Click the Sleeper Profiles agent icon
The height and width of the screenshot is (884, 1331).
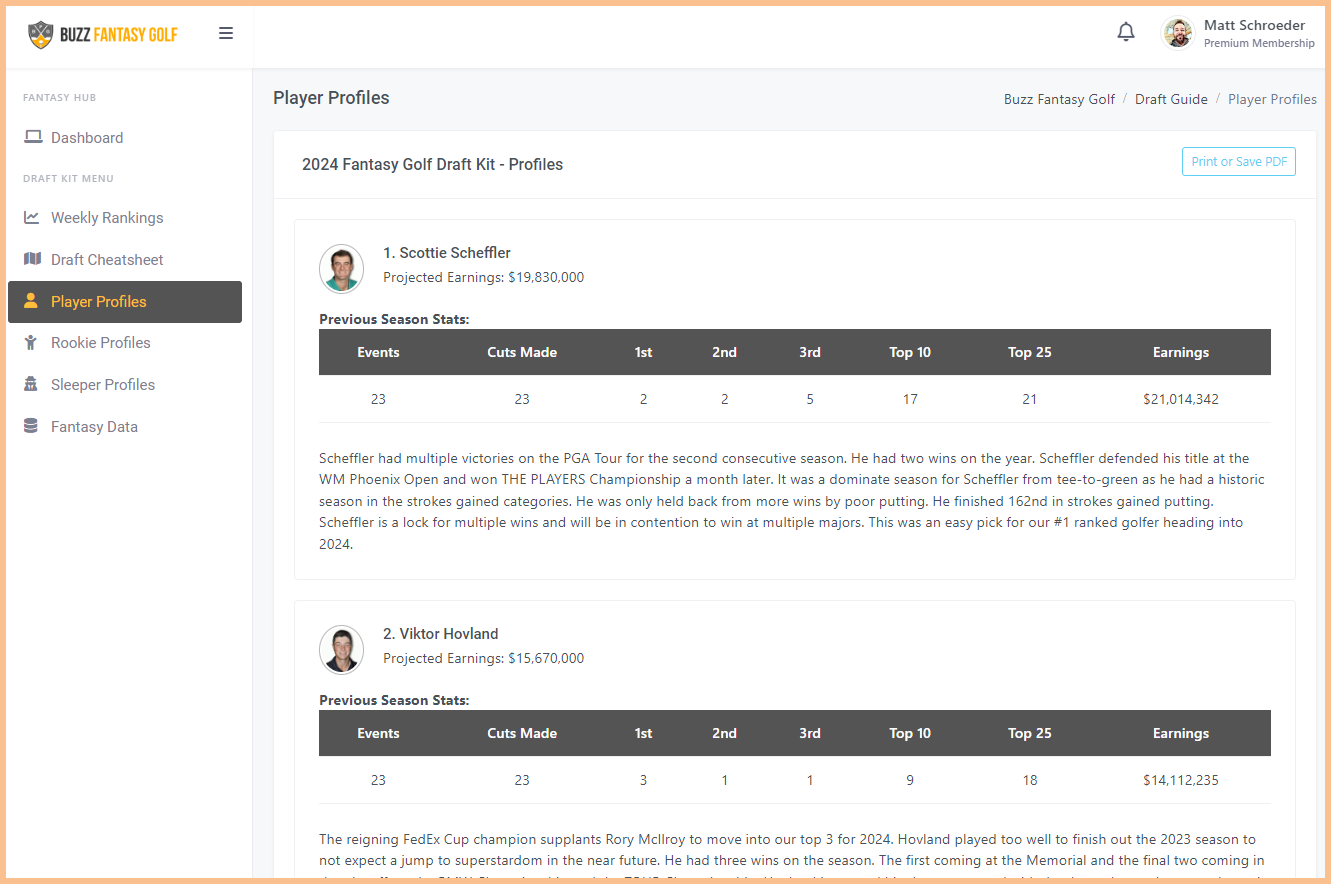(x=31, y=384)
